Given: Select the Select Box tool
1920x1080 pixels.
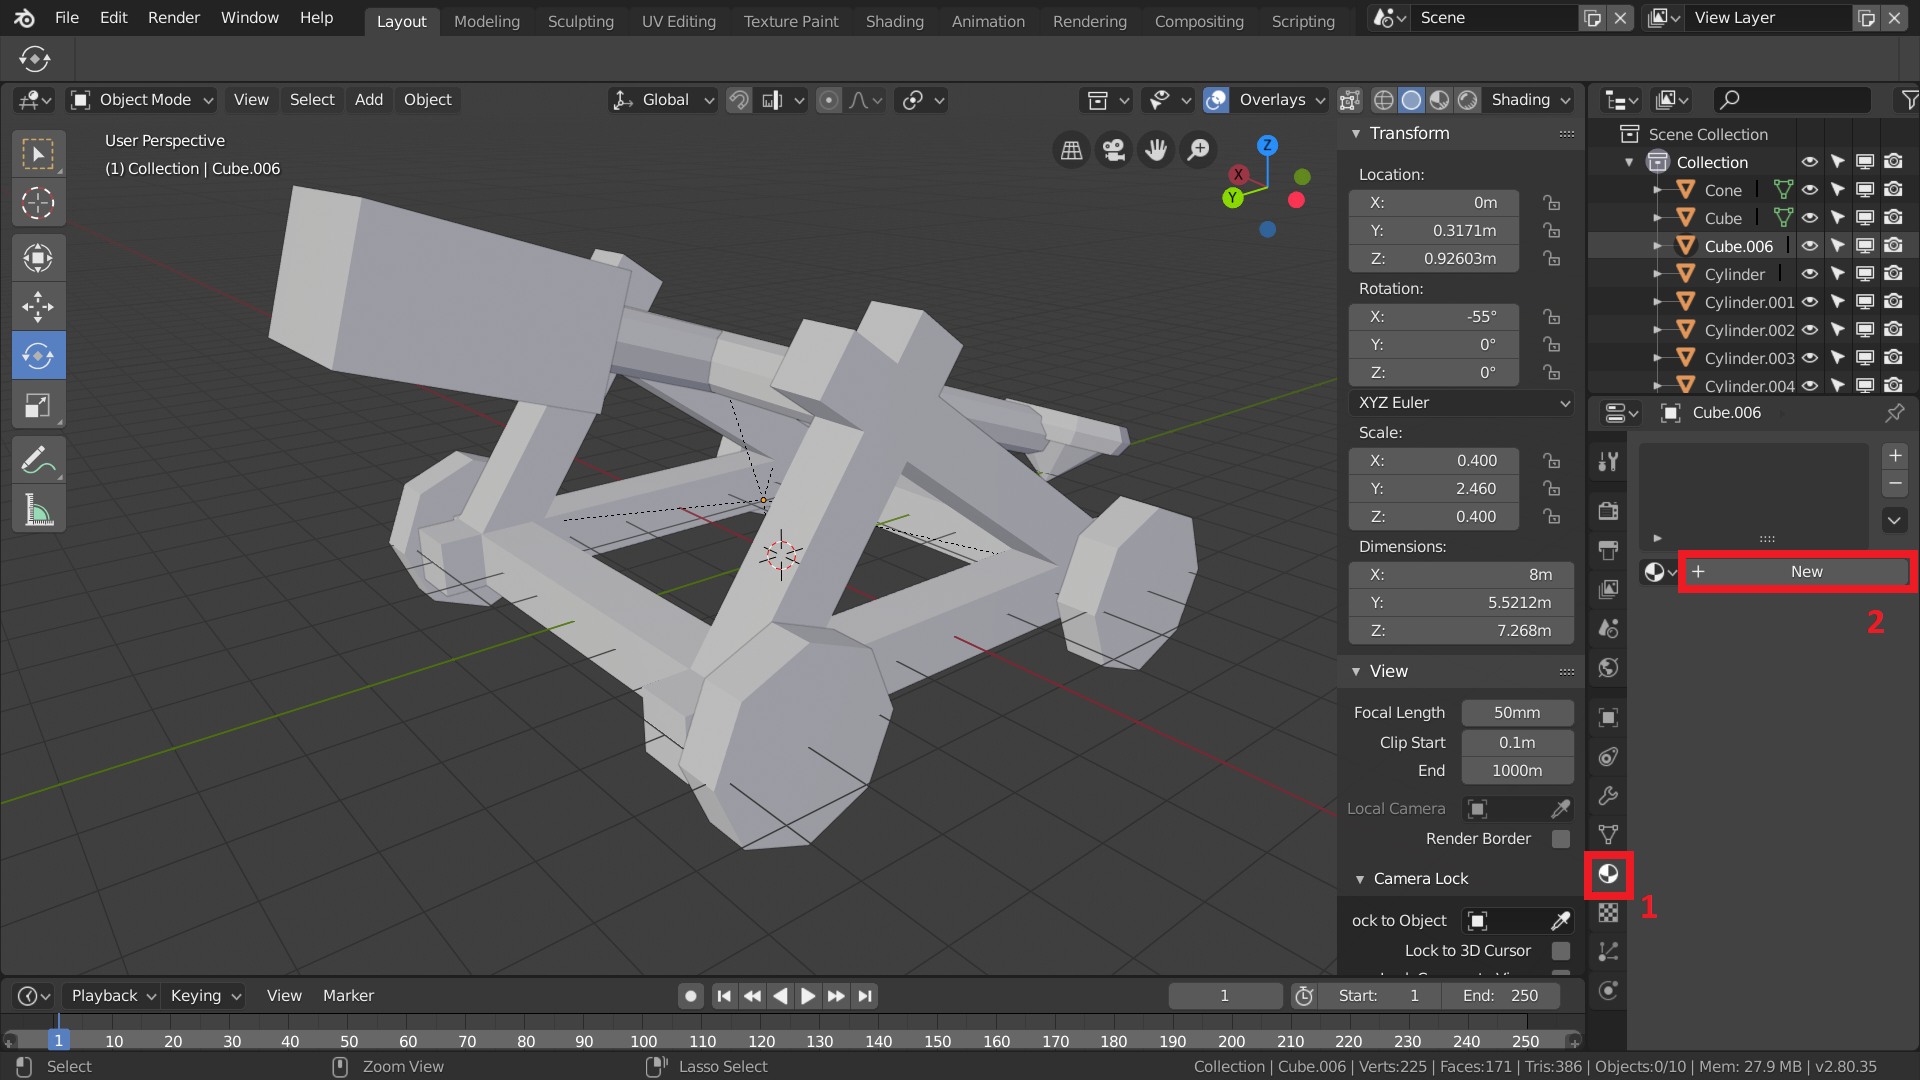Looking at the screenshot, I should pos(38,154).
